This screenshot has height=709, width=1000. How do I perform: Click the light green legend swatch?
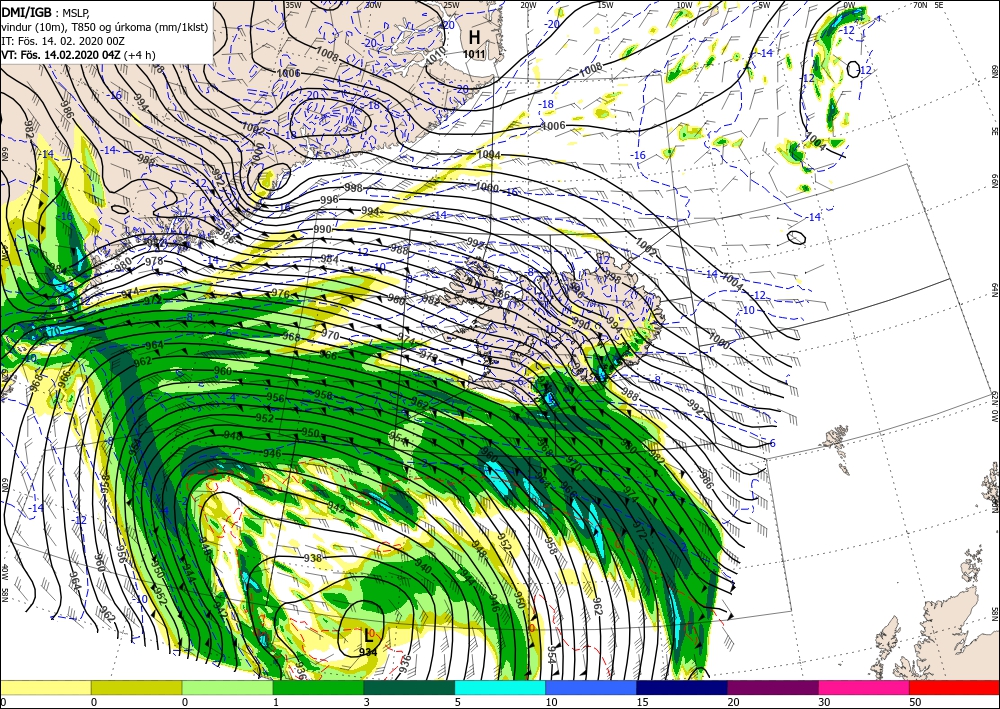pyautogui.click(x=227, y=687)
